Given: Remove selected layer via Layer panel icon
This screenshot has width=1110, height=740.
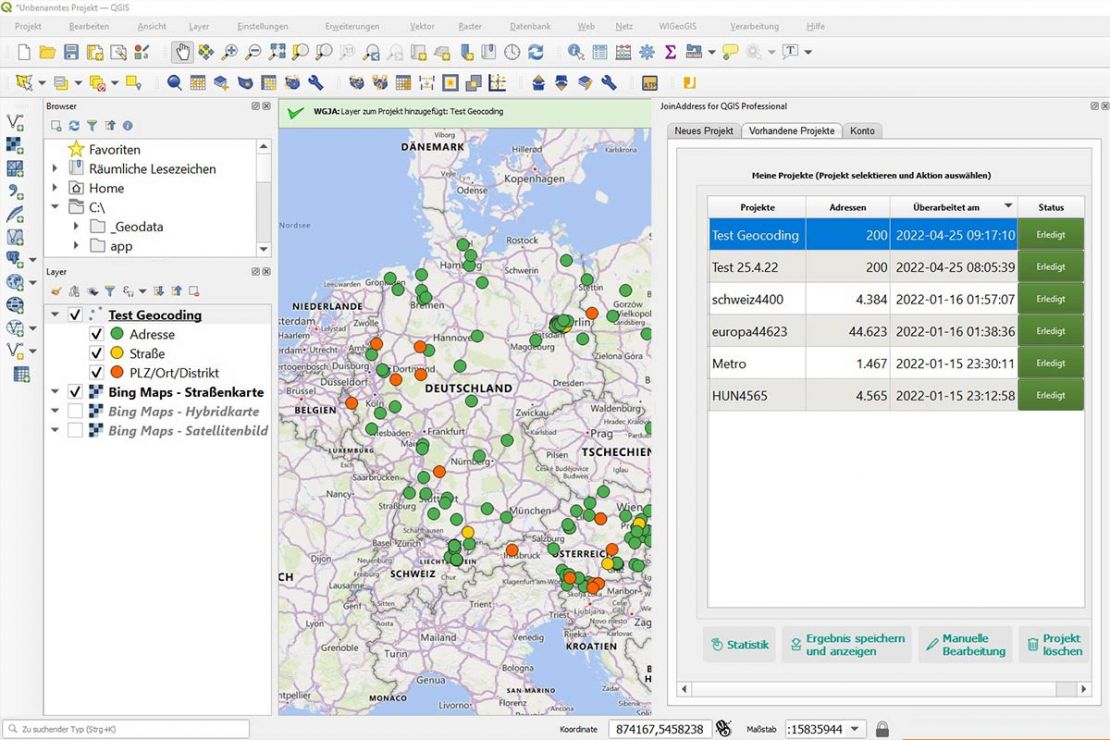Looking at the screenshot, I should tap(194, 291).
